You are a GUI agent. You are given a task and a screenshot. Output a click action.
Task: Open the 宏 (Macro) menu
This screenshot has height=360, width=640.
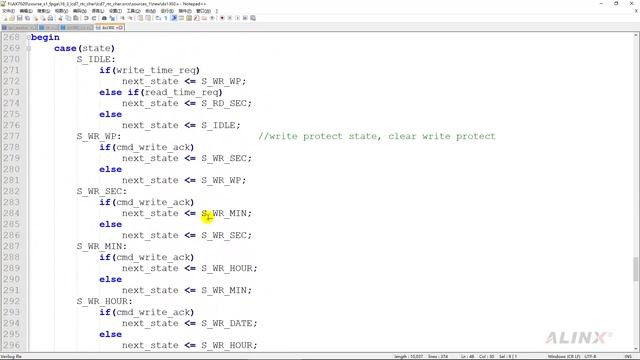pos(150,11)
